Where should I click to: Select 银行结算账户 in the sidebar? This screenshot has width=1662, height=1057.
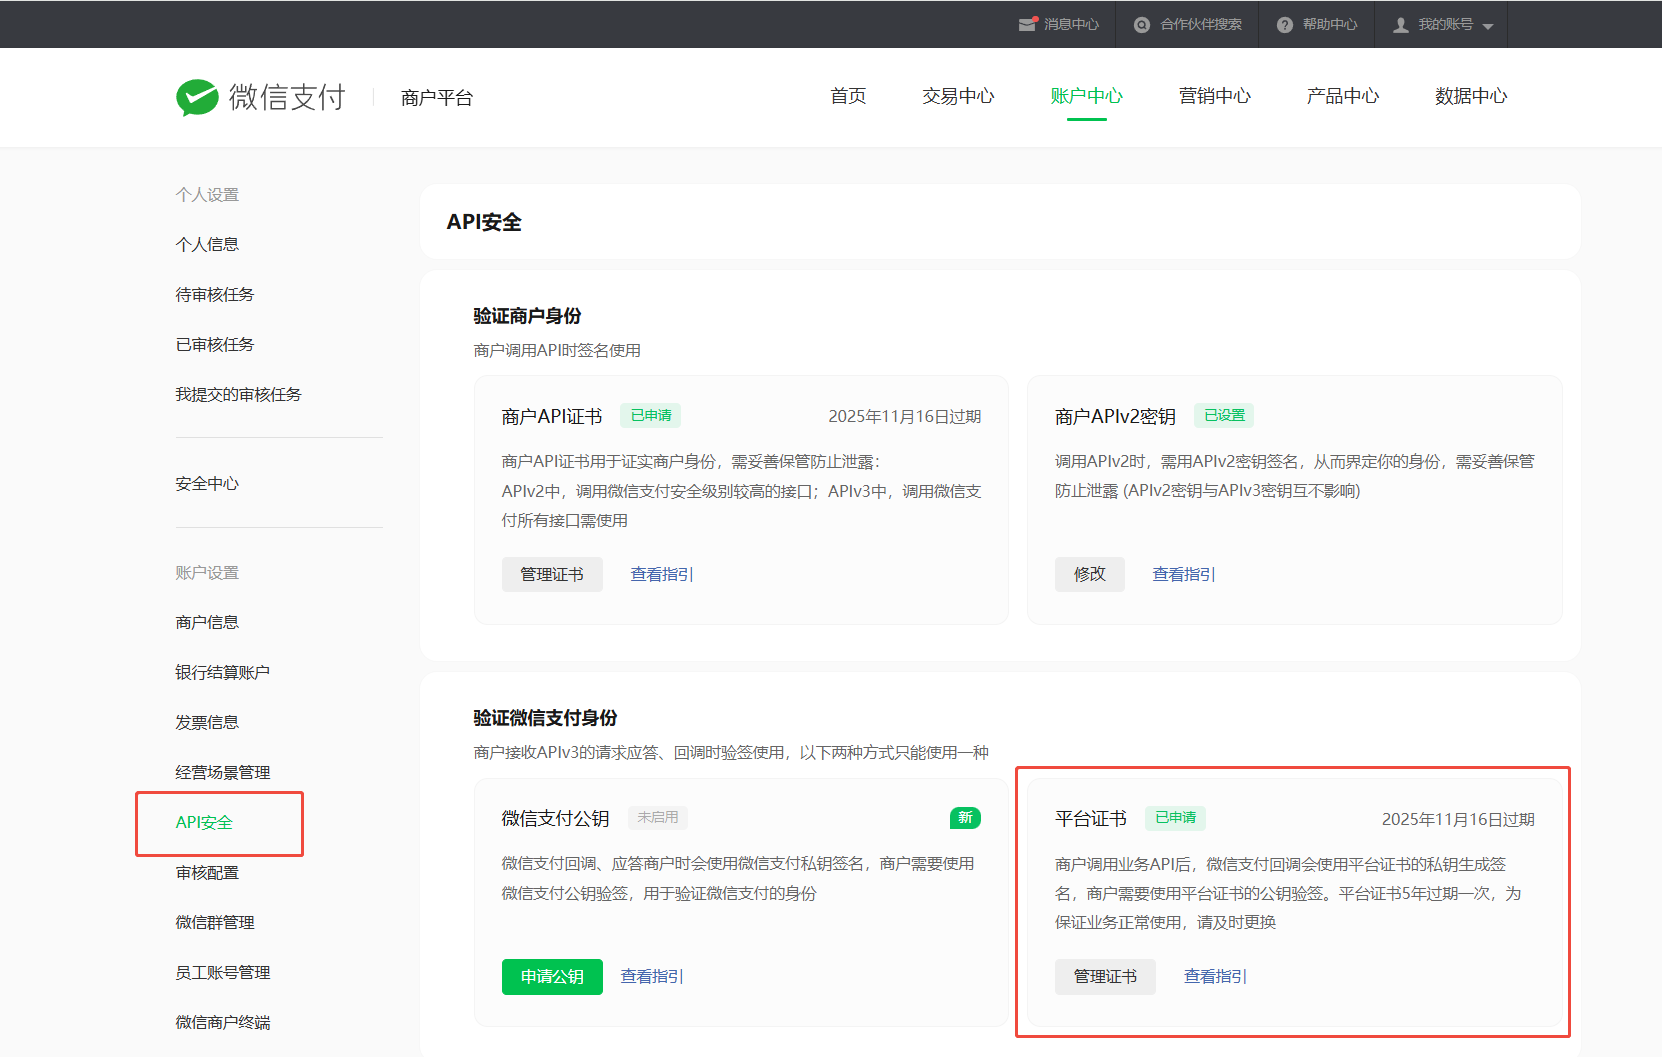pos(222,672)
